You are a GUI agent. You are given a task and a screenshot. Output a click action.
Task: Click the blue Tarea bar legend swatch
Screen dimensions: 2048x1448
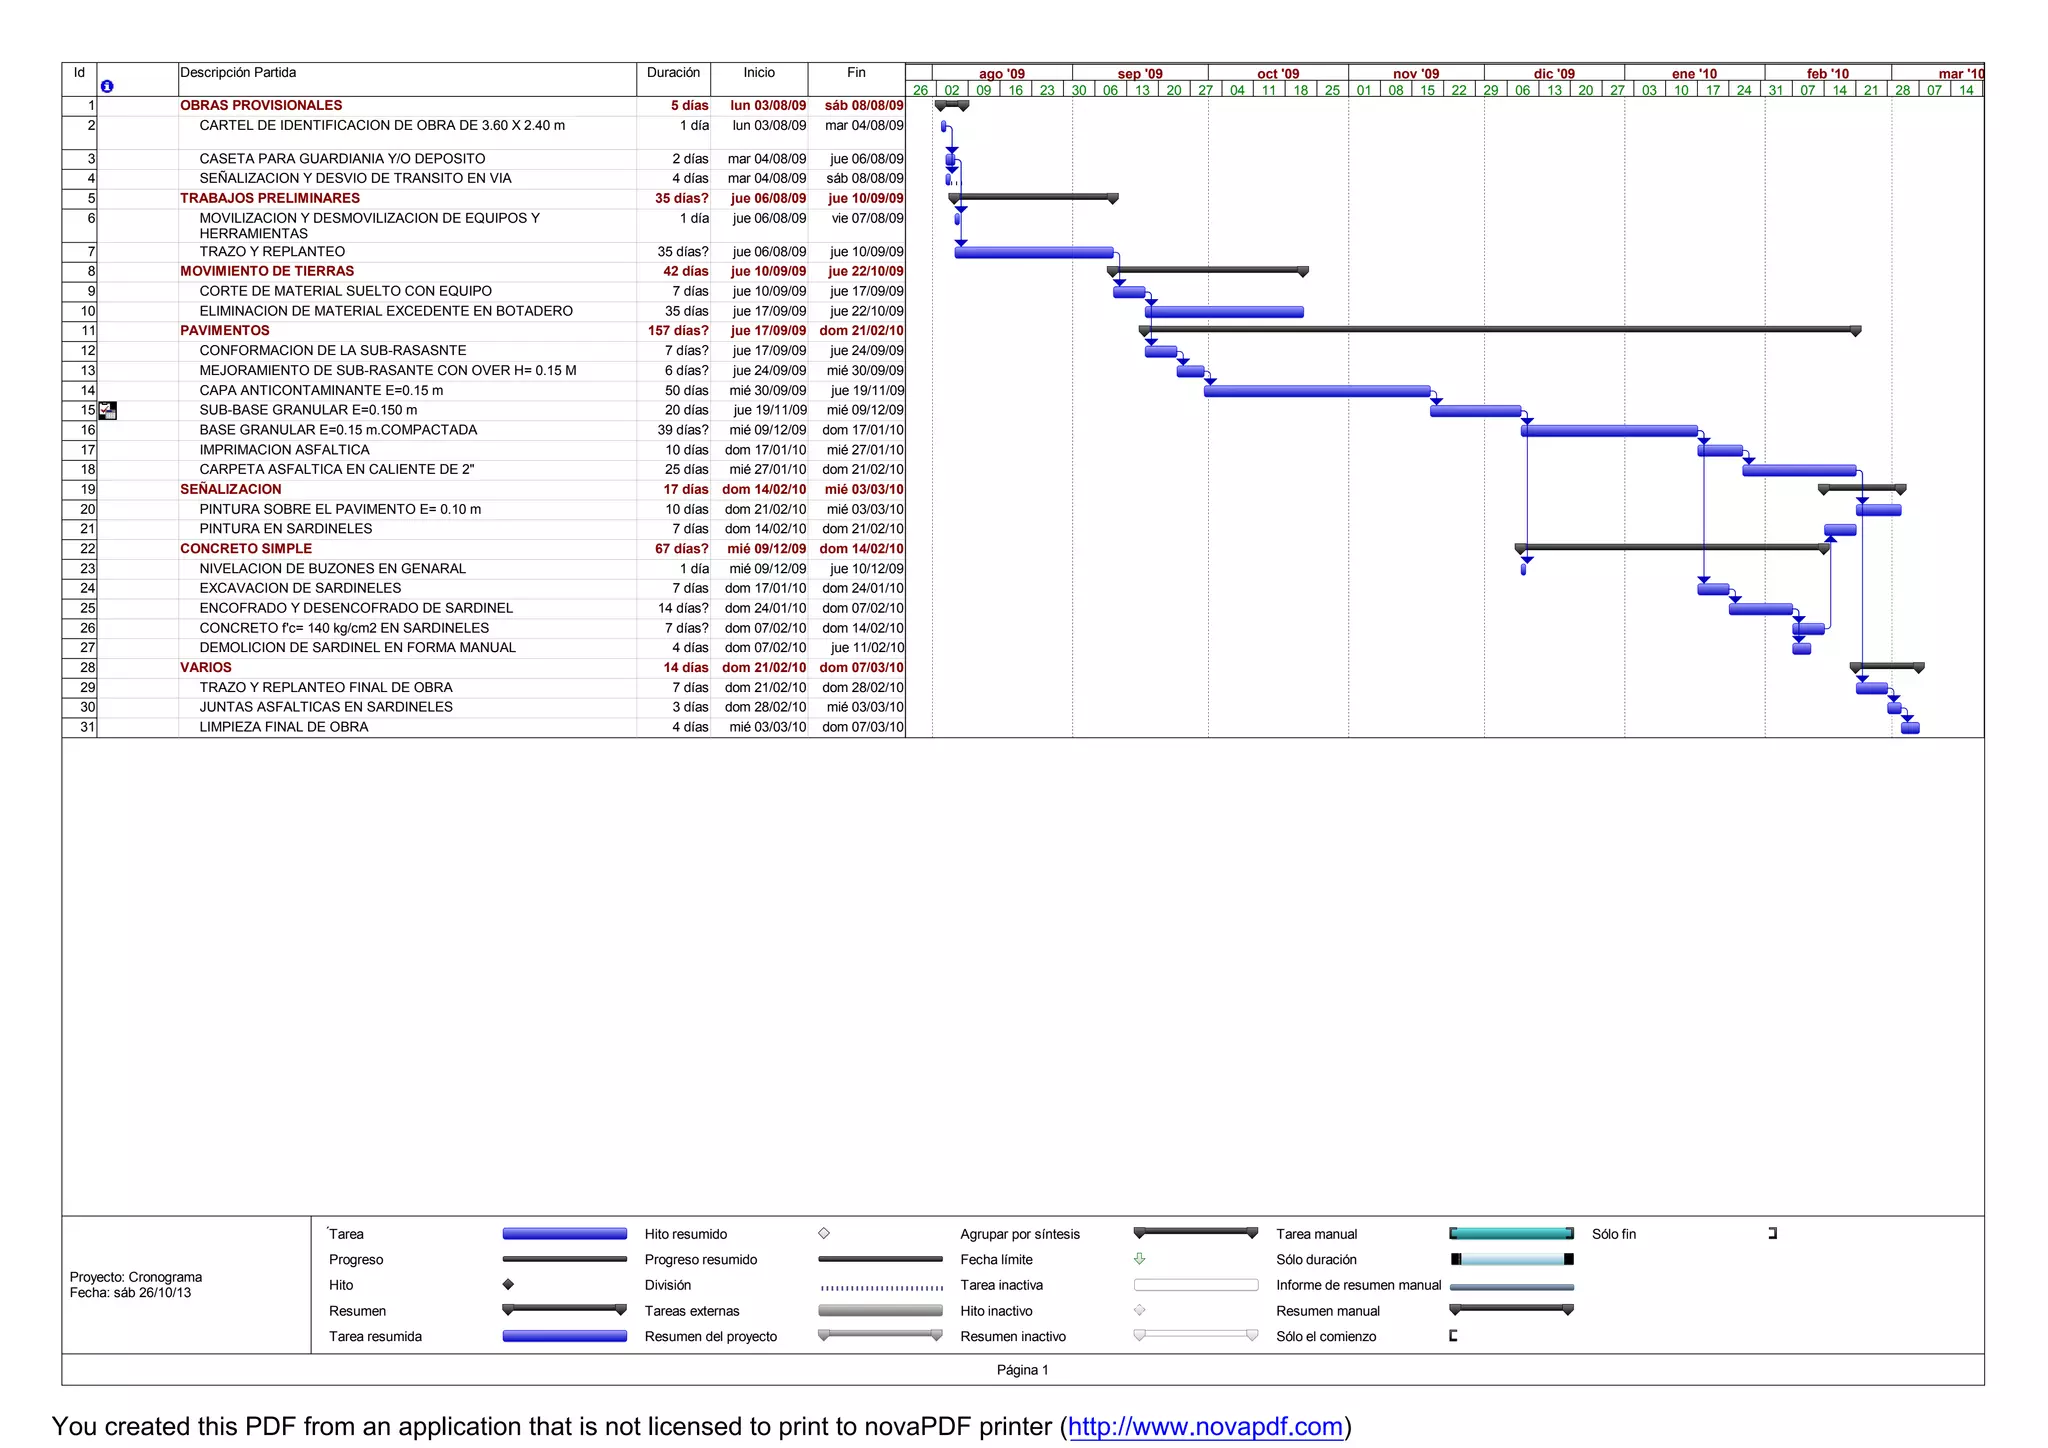coord(564,1234)
